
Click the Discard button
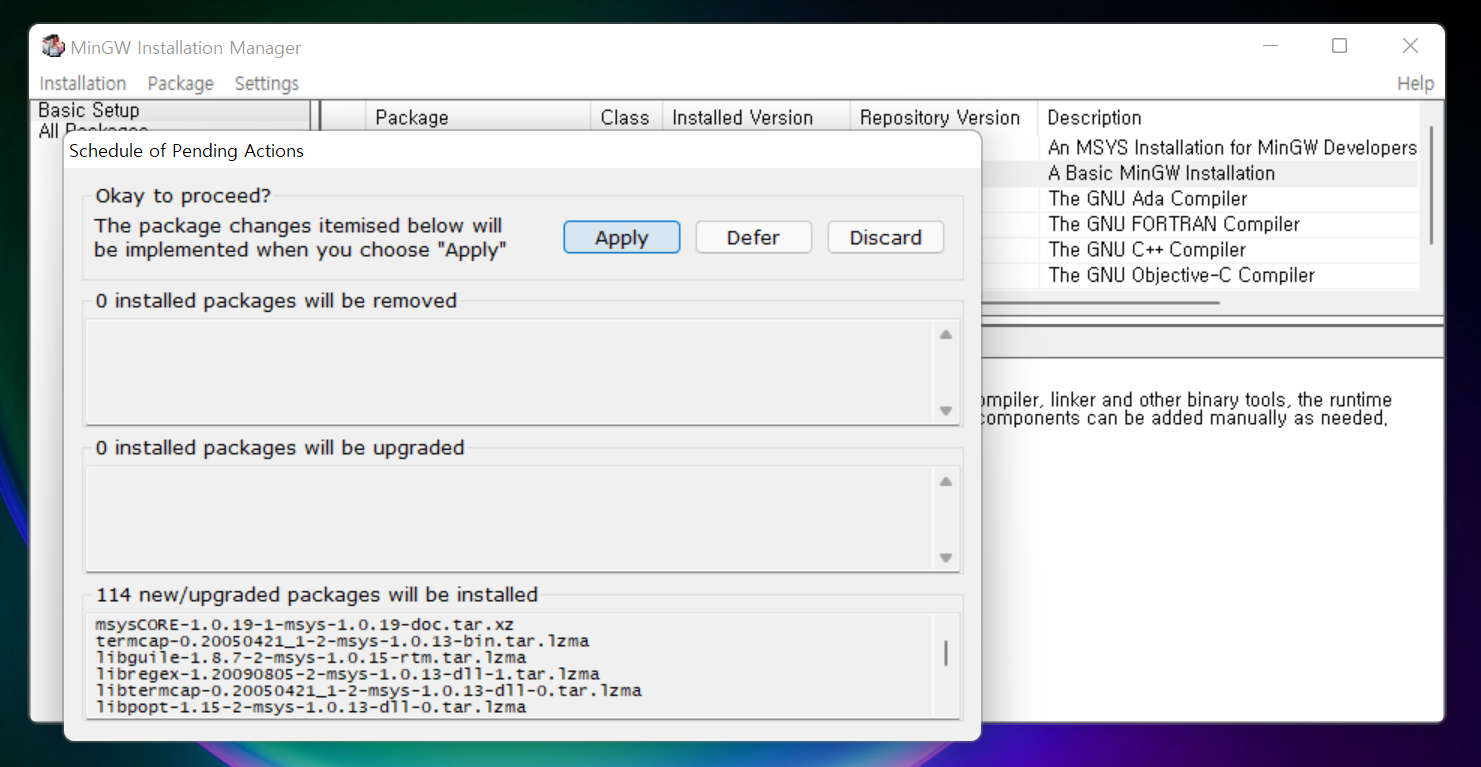pos(886,237)
